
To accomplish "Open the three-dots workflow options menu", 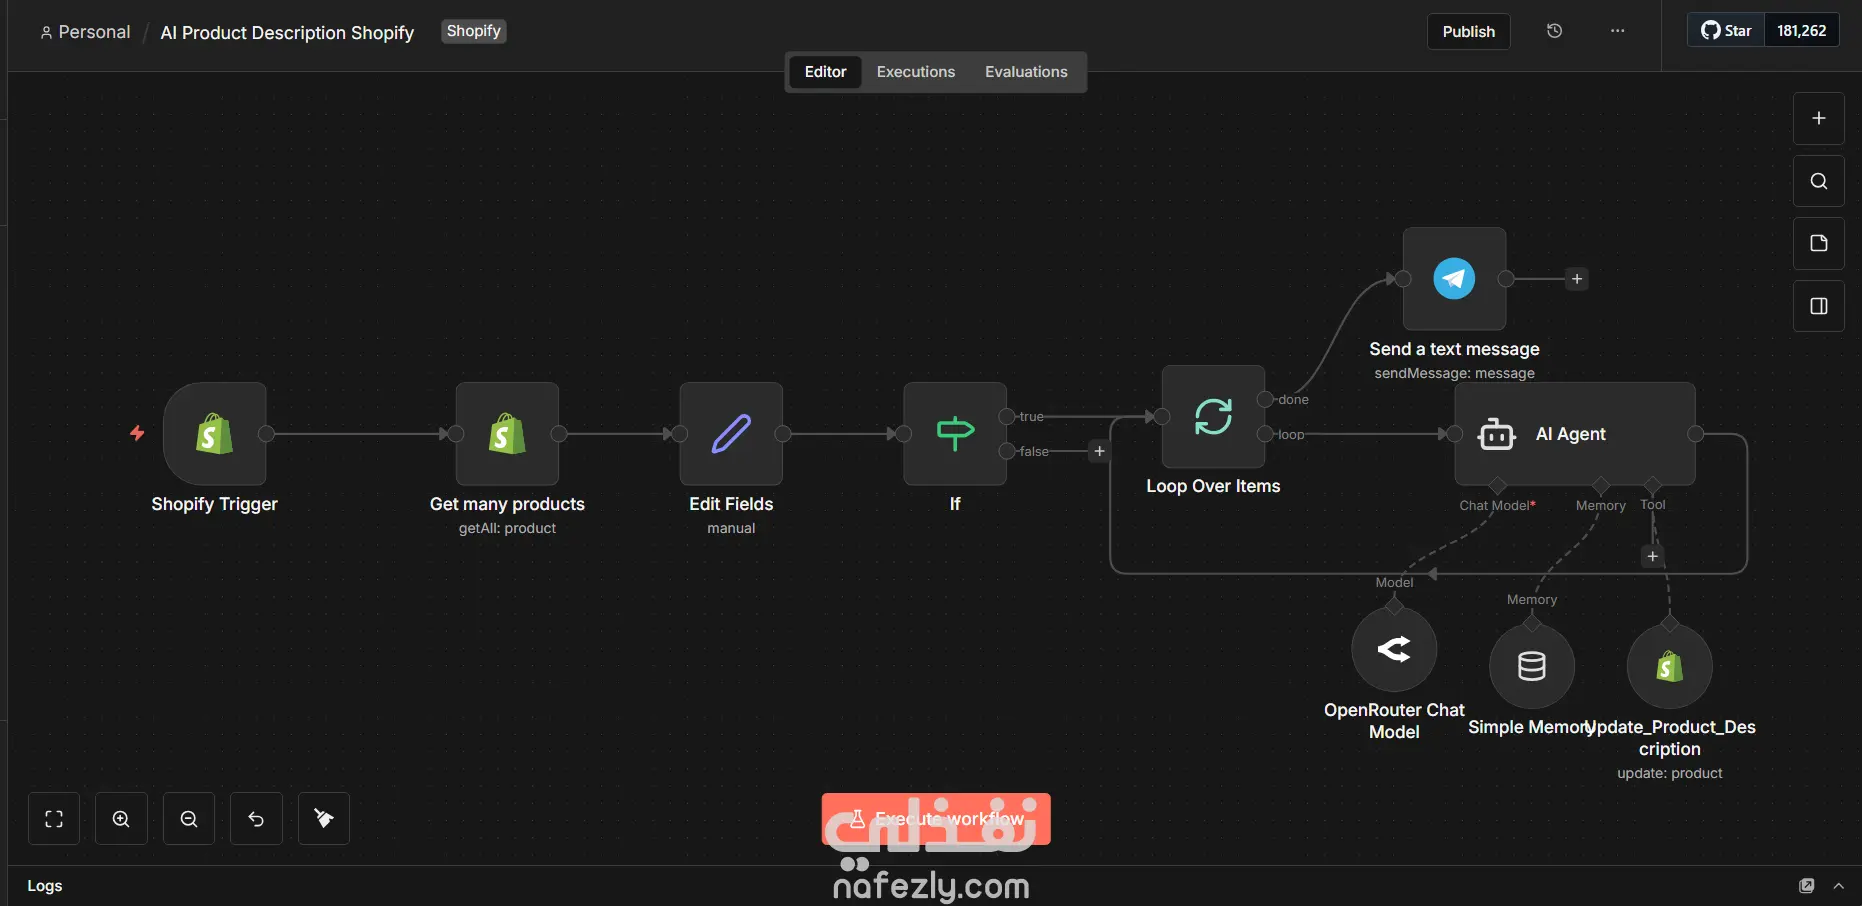I will (1617, 31).
